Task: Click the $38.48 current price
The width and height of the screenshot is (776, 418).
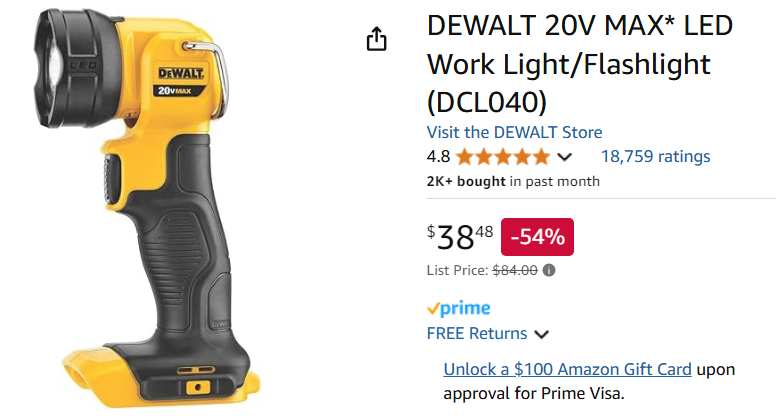Action: click(x=460, y=237)
